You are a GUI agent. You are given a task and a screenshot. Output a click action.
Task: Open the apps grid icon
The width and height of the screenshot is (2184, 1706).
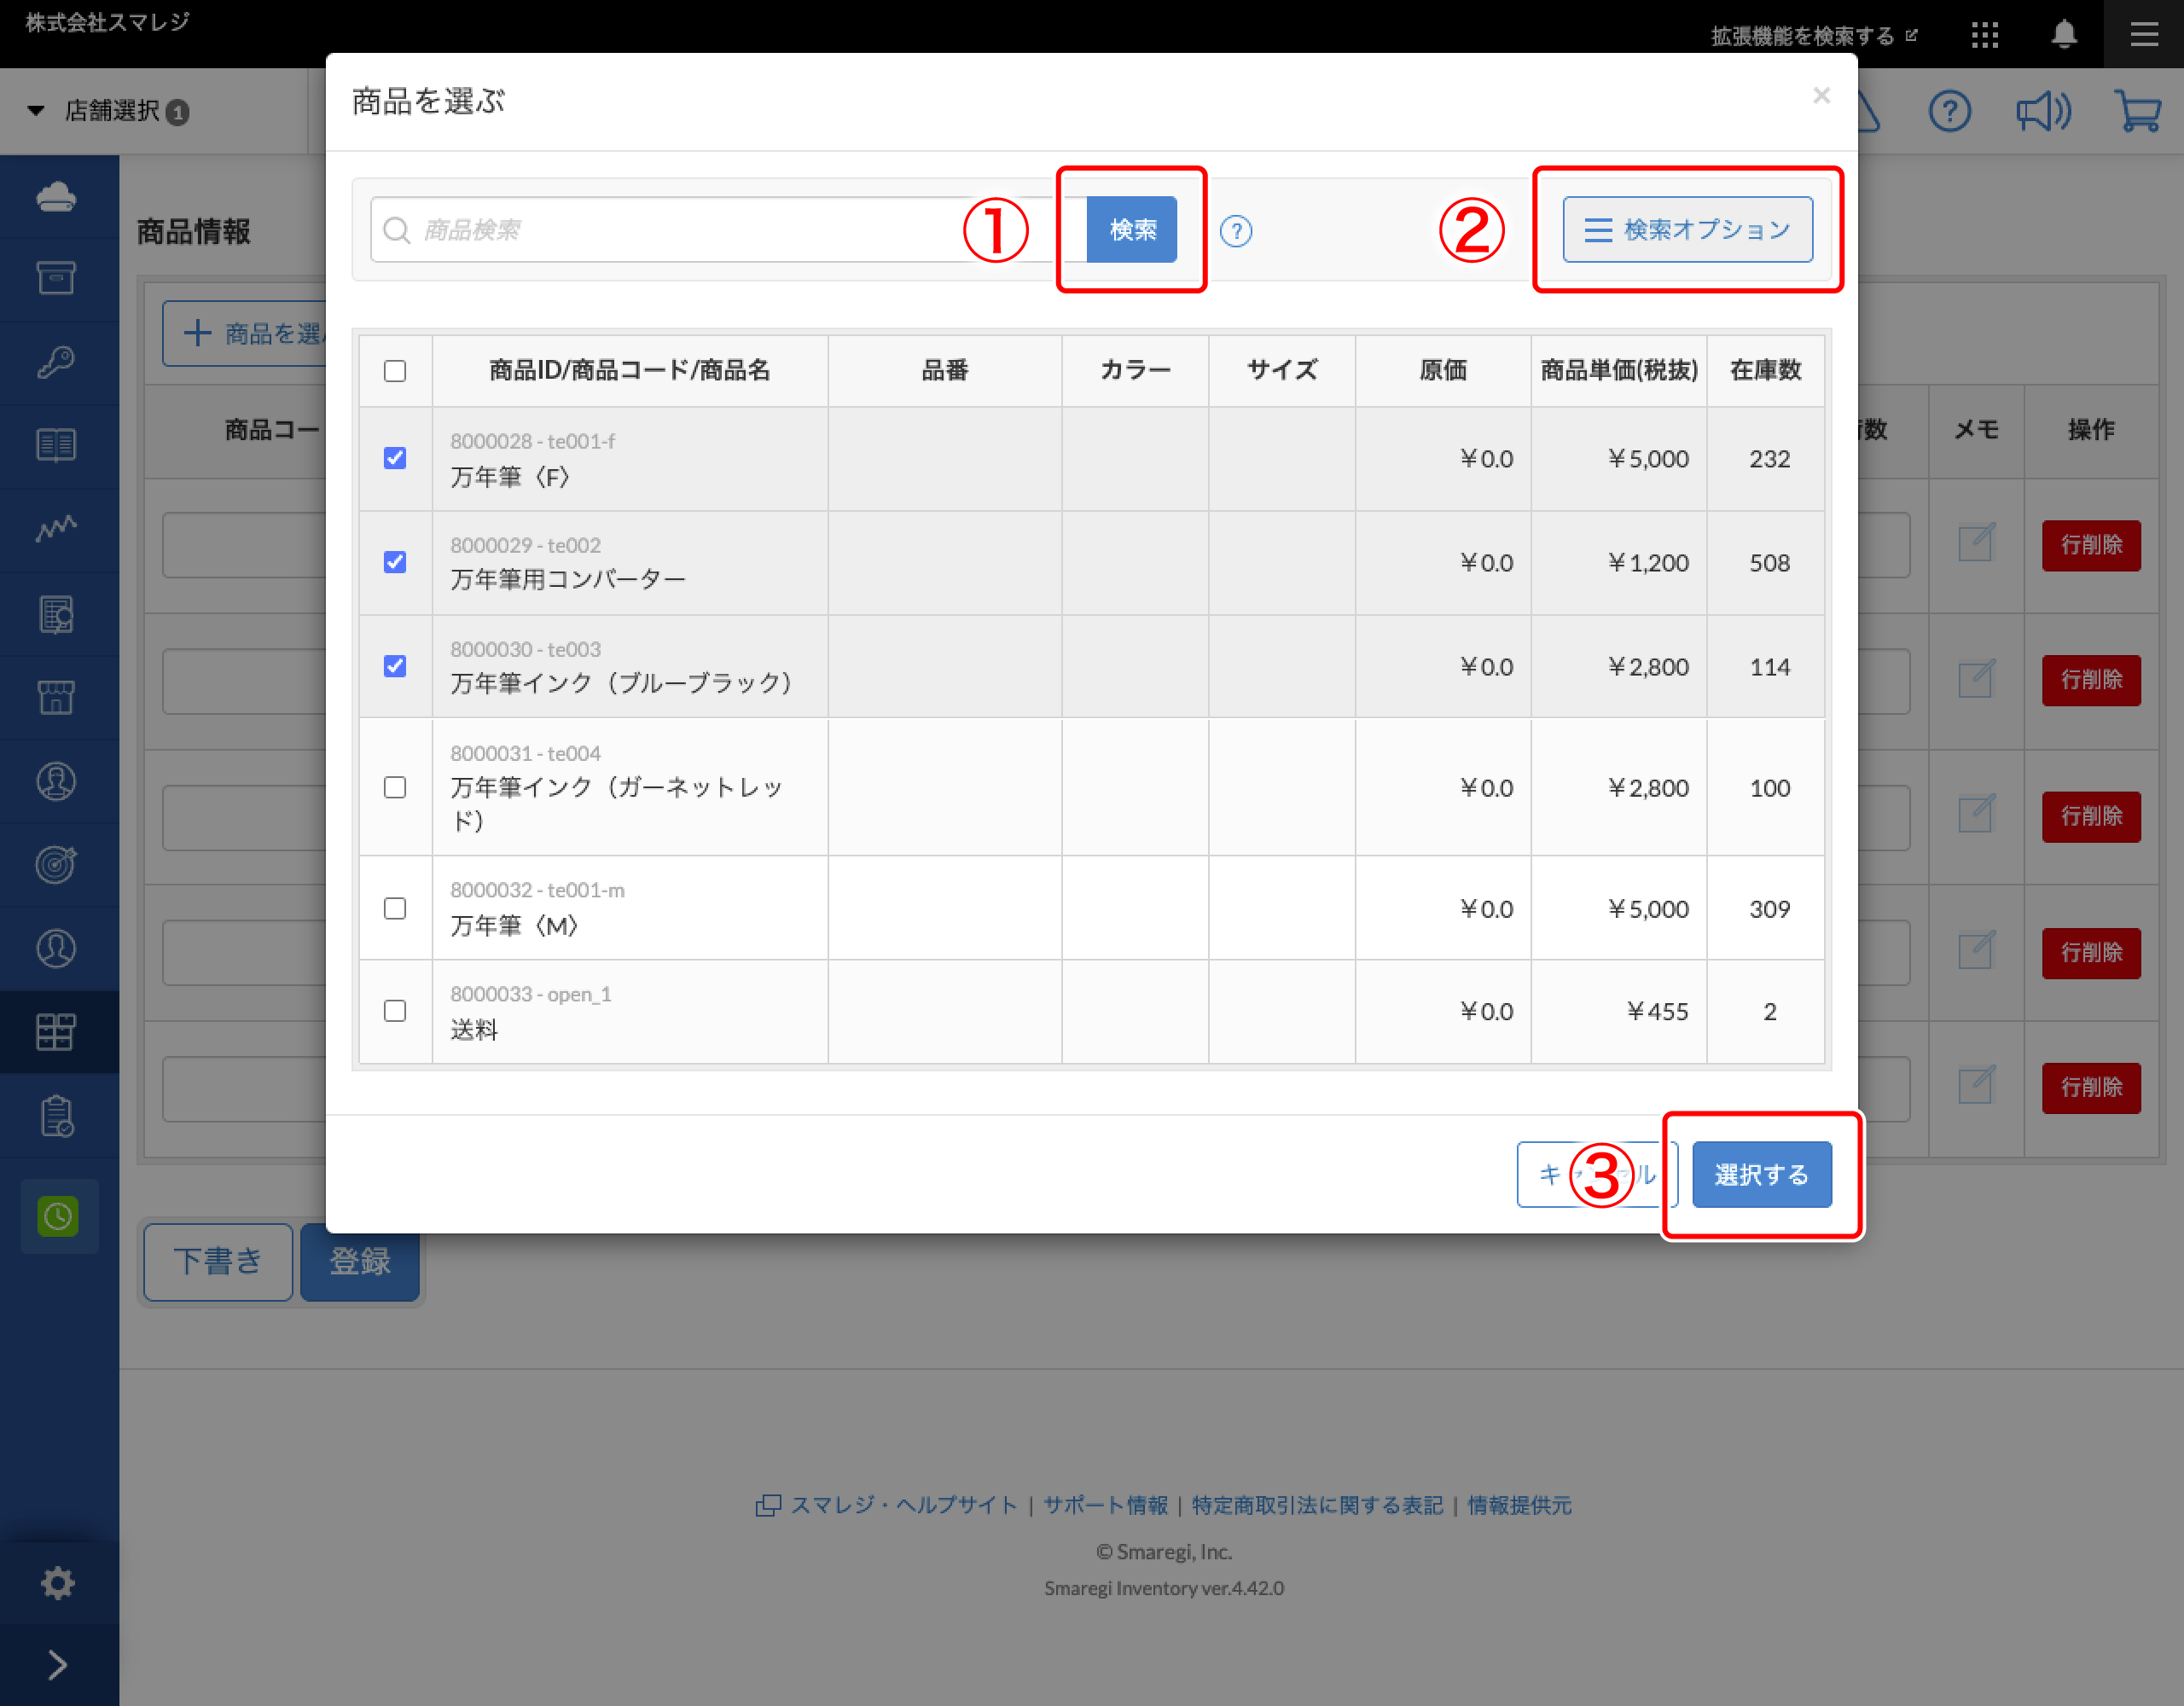click(1984, 35)
